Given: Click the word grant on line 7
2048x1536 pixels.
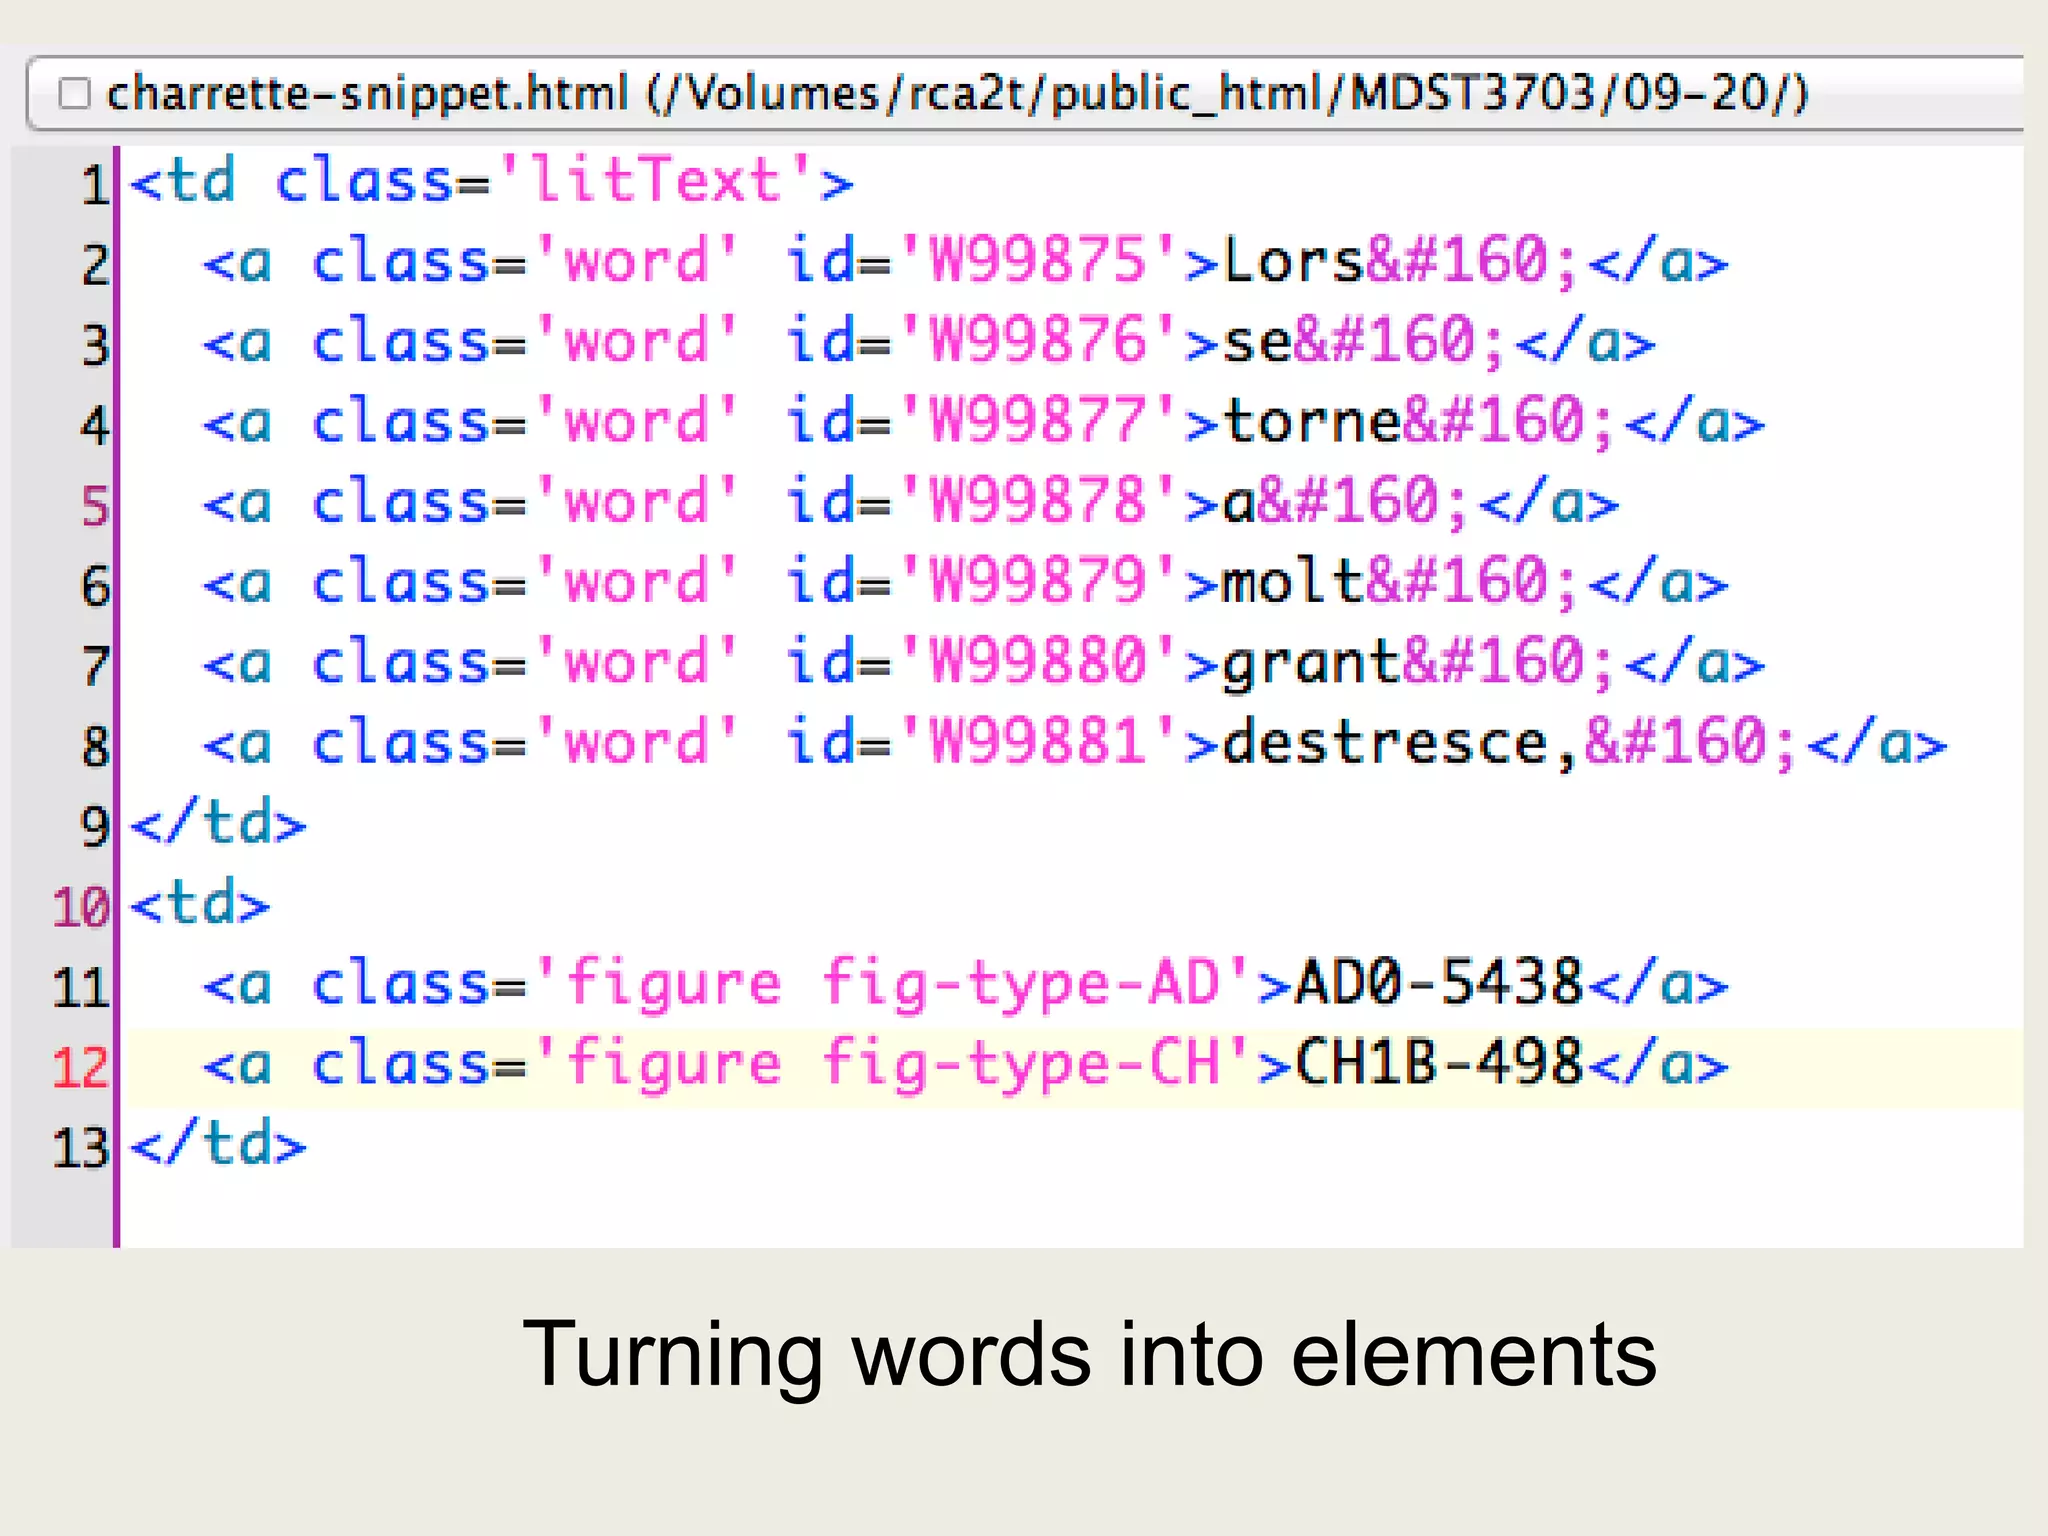Looking at the screenshot, I should [x=1312, y=663].
